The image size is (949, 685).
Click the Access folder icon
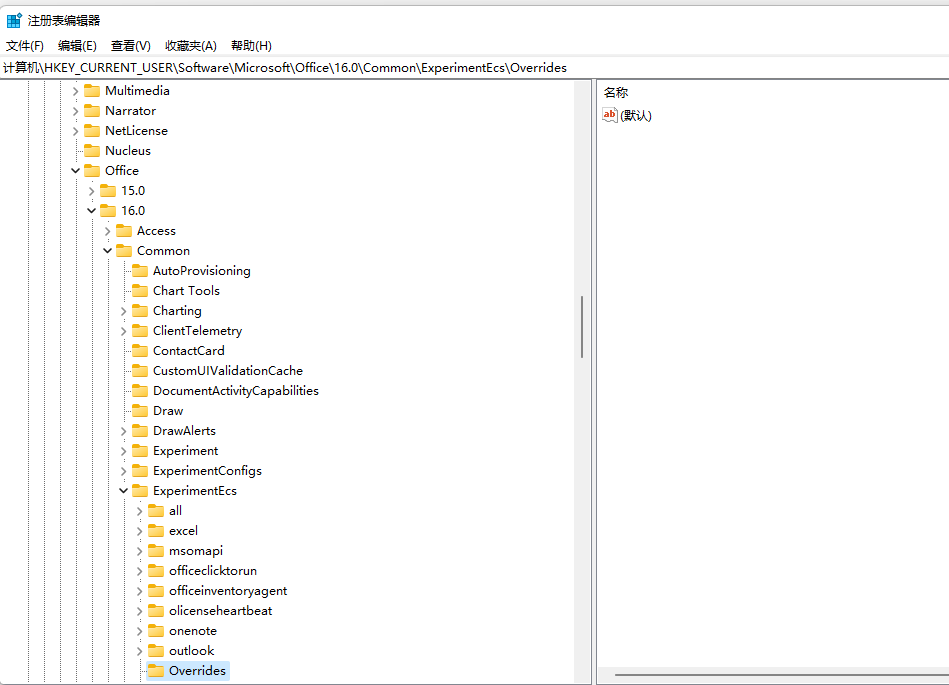coord(123,231)
